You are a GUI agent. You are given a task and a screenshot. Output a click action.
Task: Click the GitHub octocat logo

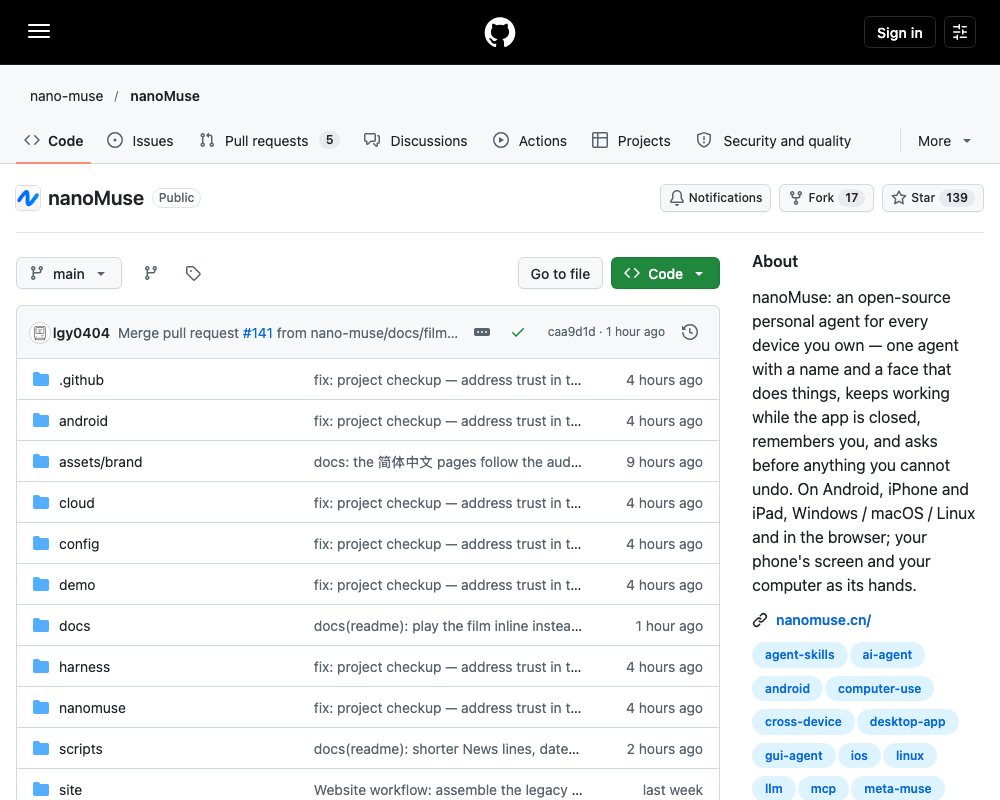(x=499, y=32)
